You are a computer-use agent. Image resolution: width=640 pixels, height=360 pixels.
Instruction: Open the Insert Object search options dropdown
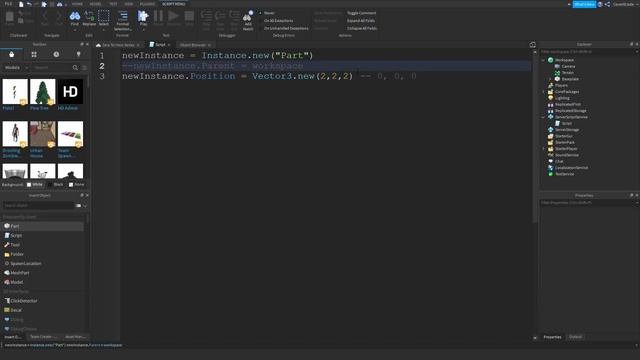click(x=84, y=206)
